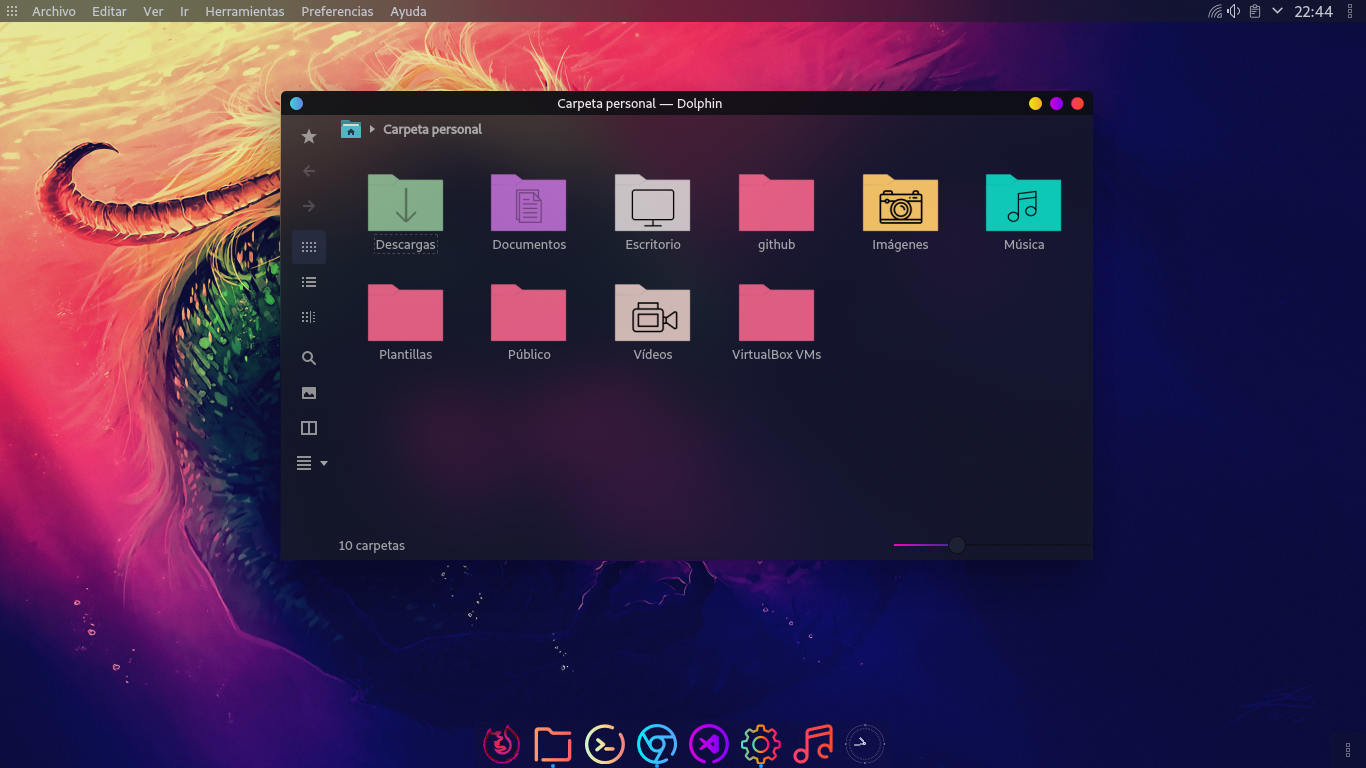Select the VirtualBox VMs folder
1366x768 pixels.
(x=776, y=322)
